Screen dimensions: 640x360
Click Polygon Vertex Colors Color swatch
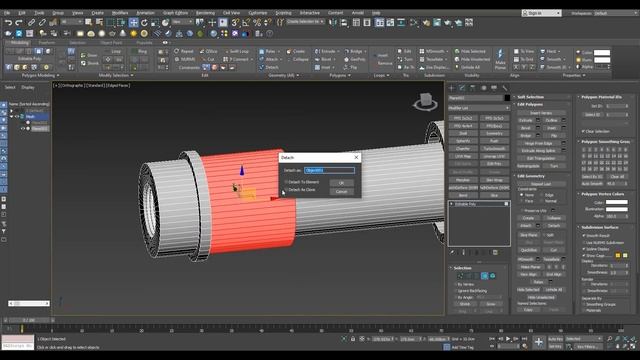click(x=617, y=202)
